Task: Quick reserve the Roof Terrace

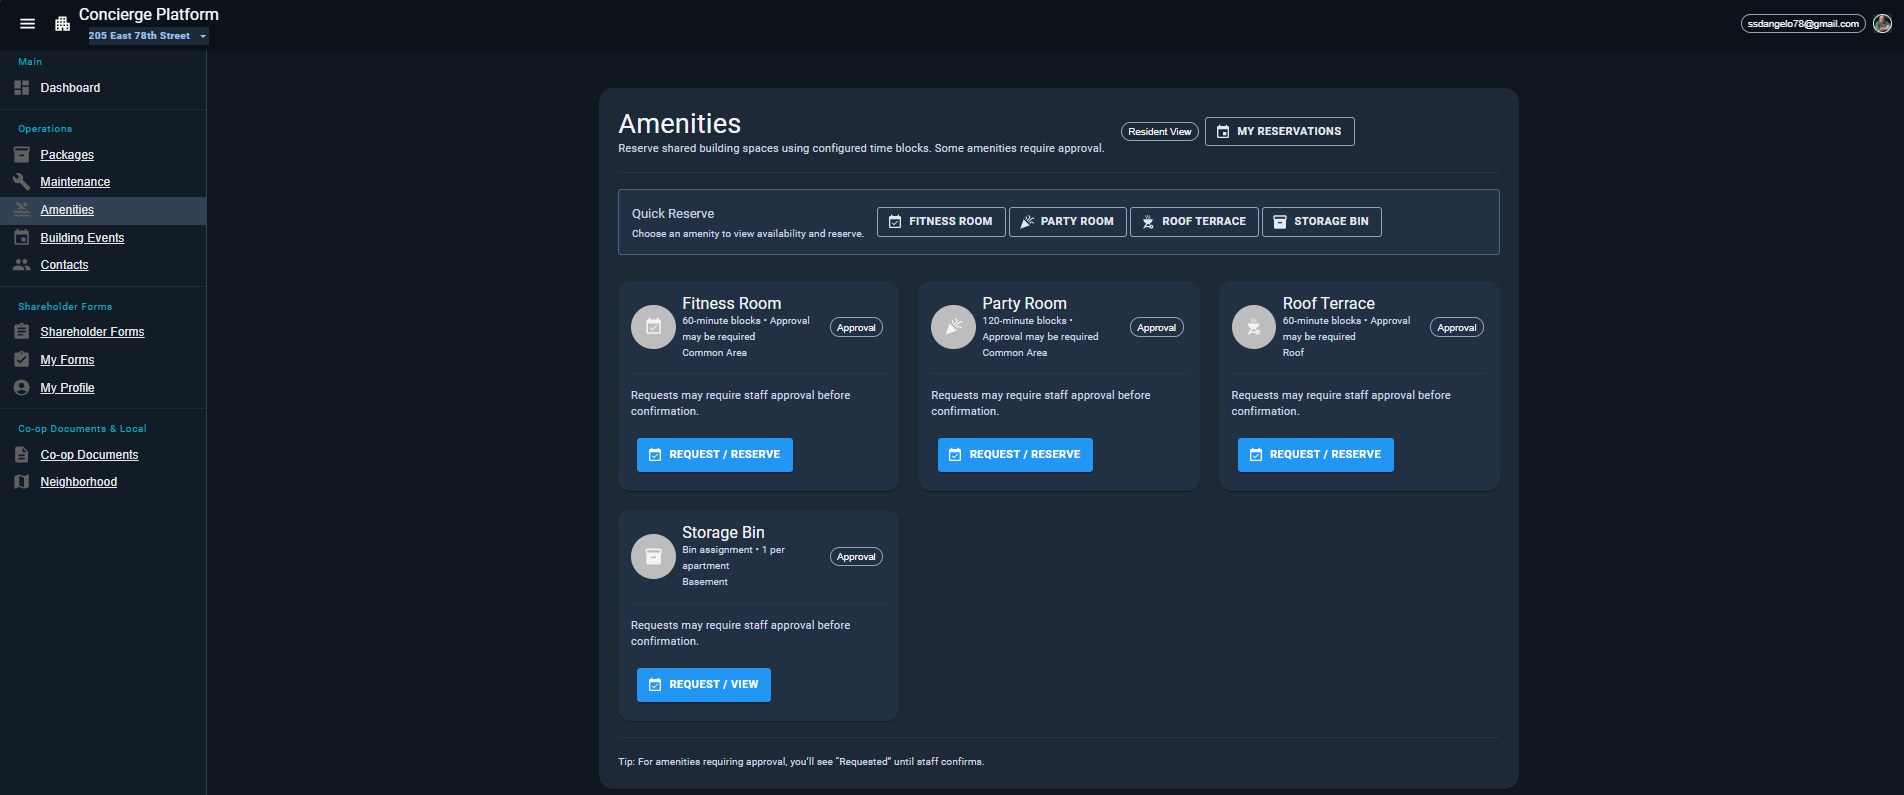Action: click(1194, 222)
